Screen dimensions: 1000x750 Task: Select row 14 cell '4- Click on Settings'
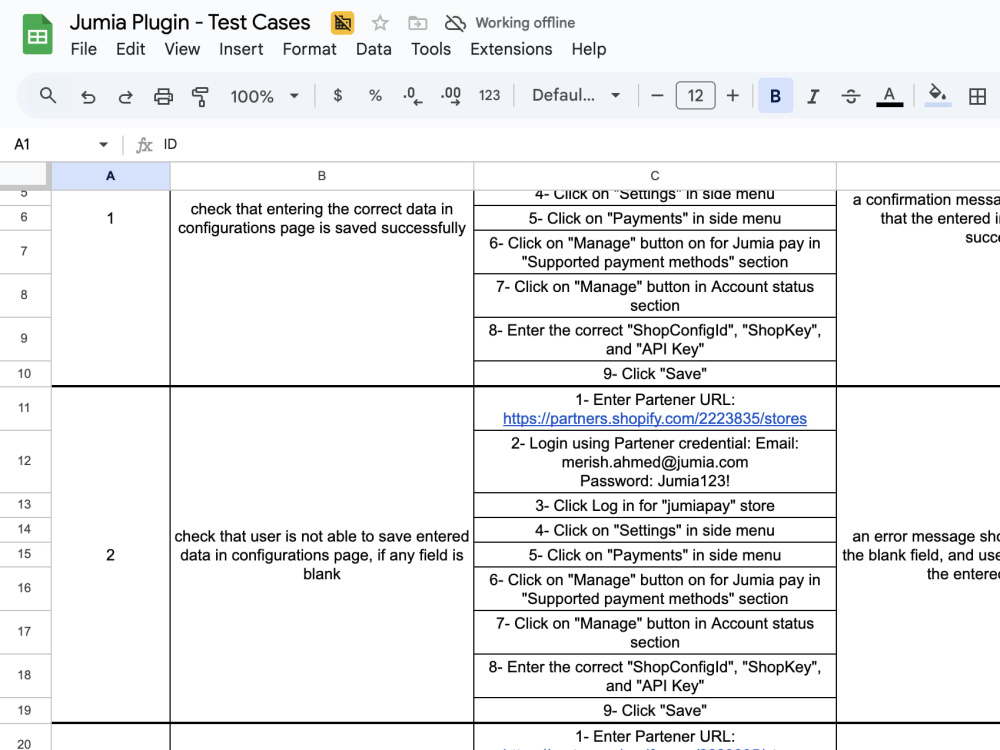pos(654,531)
